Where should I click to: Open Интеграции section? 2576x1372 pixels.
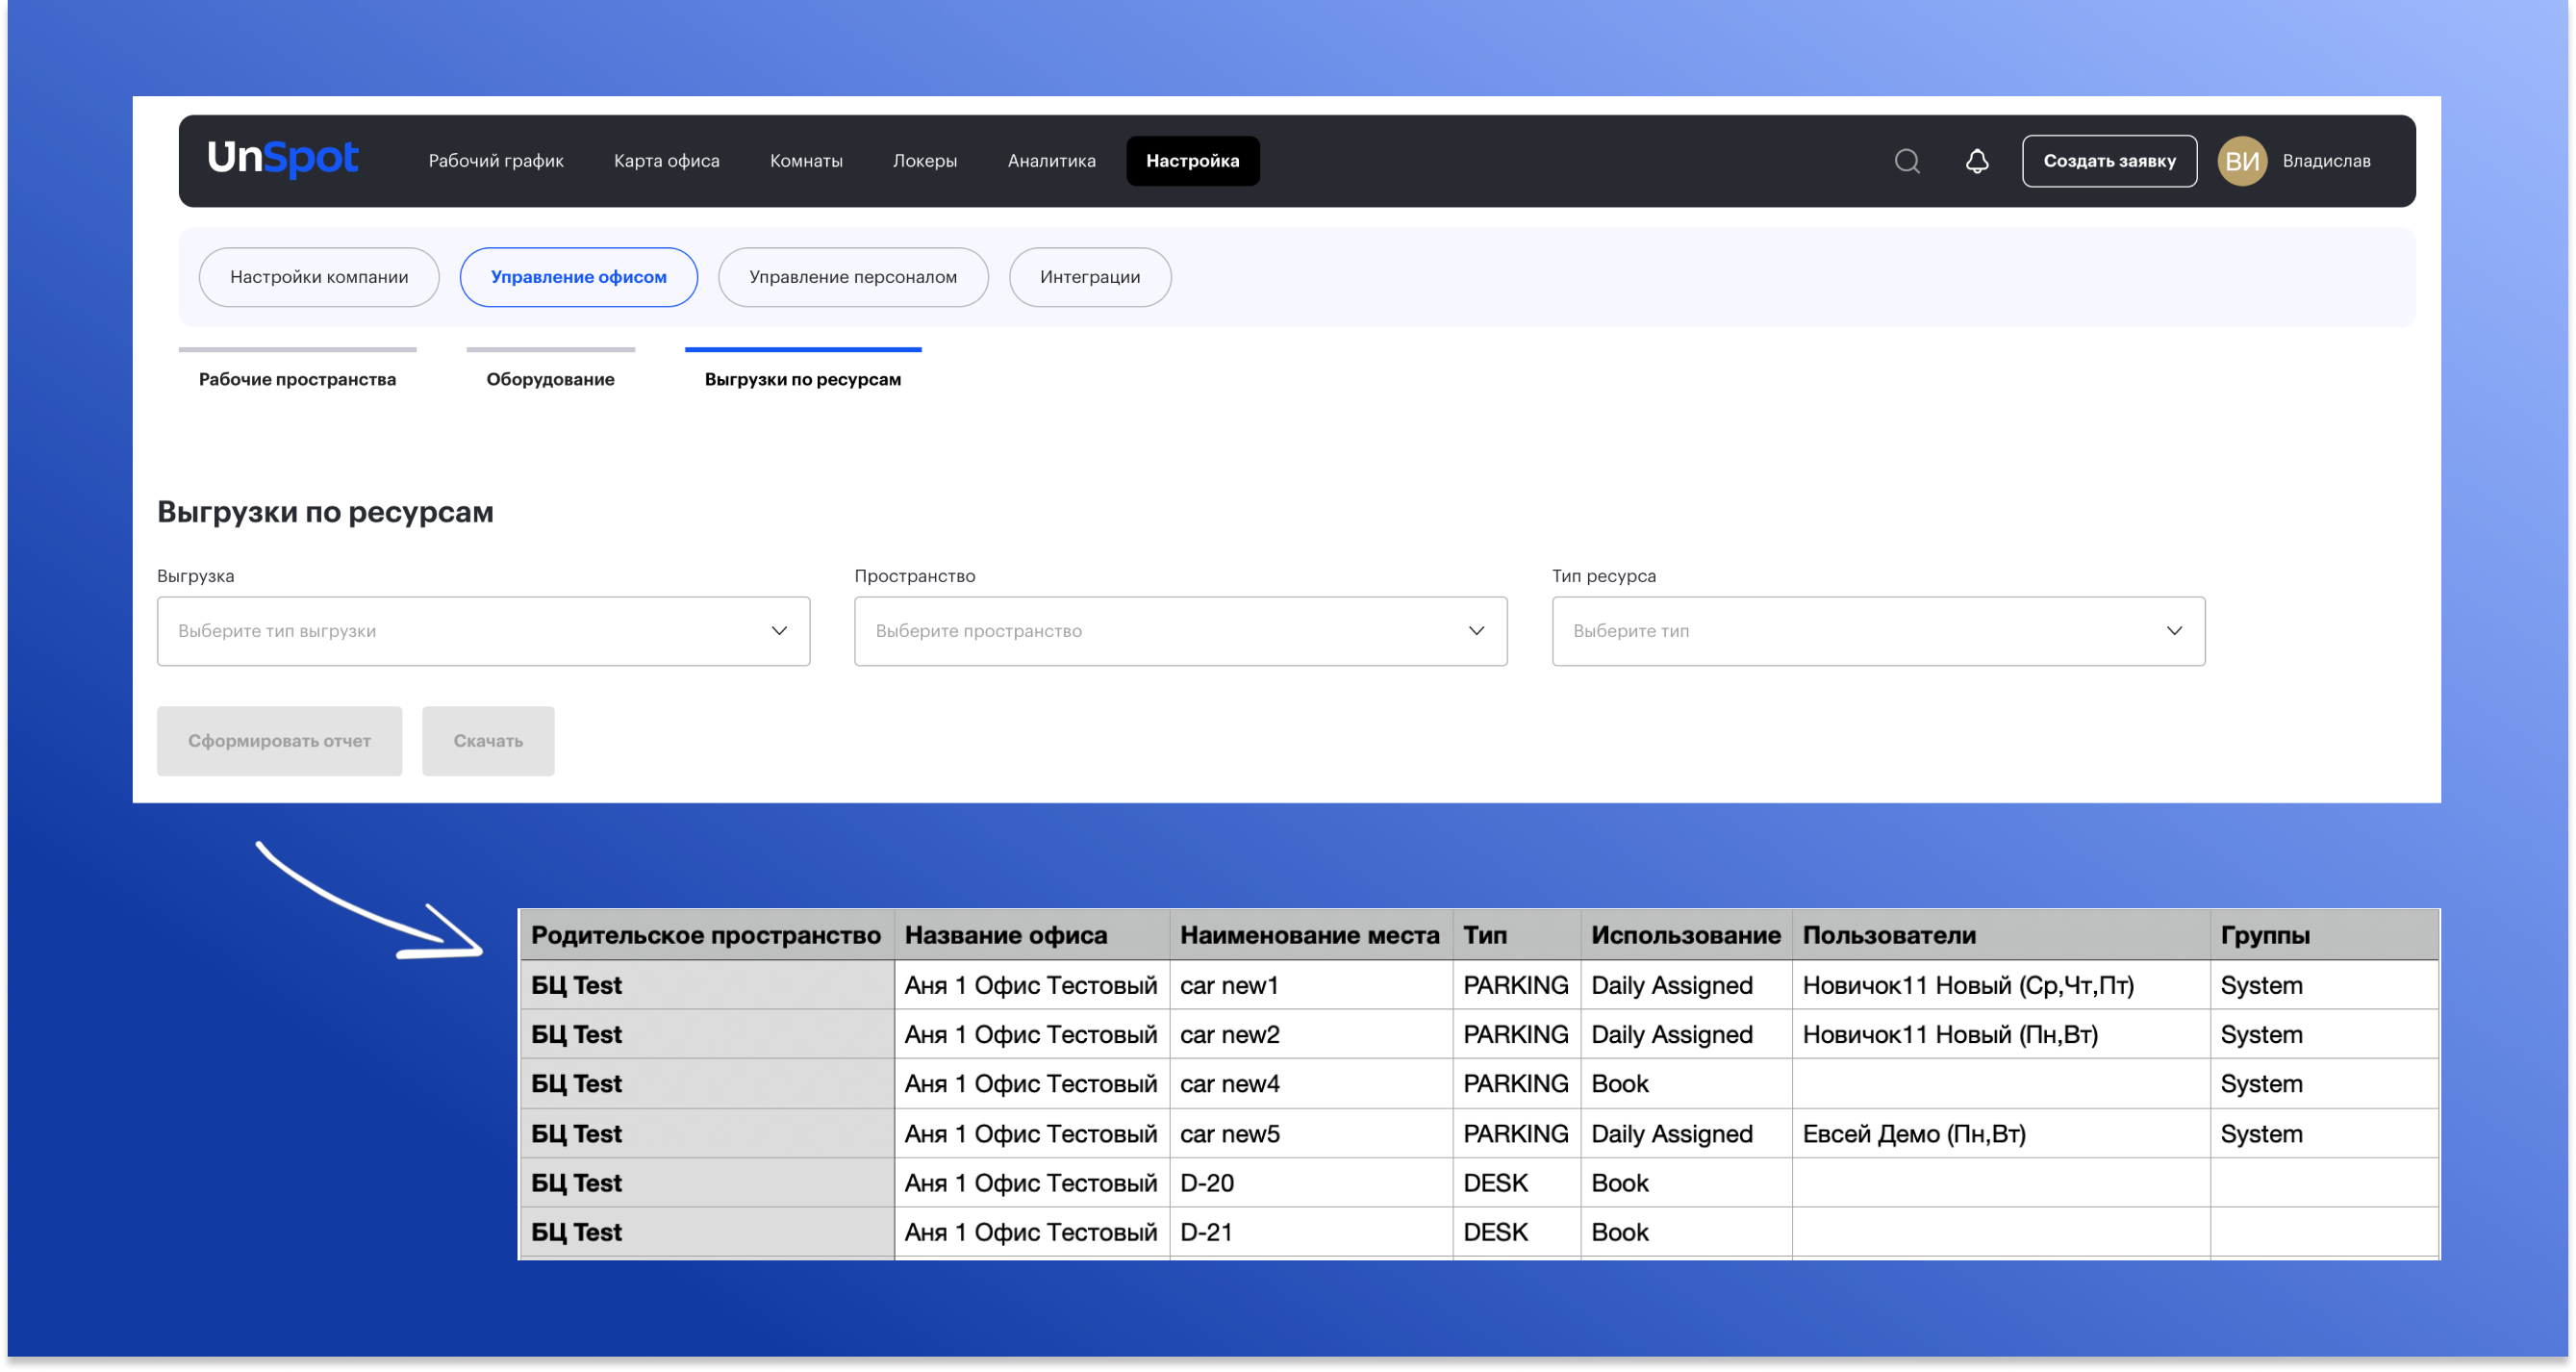[x=1089, y=277]
